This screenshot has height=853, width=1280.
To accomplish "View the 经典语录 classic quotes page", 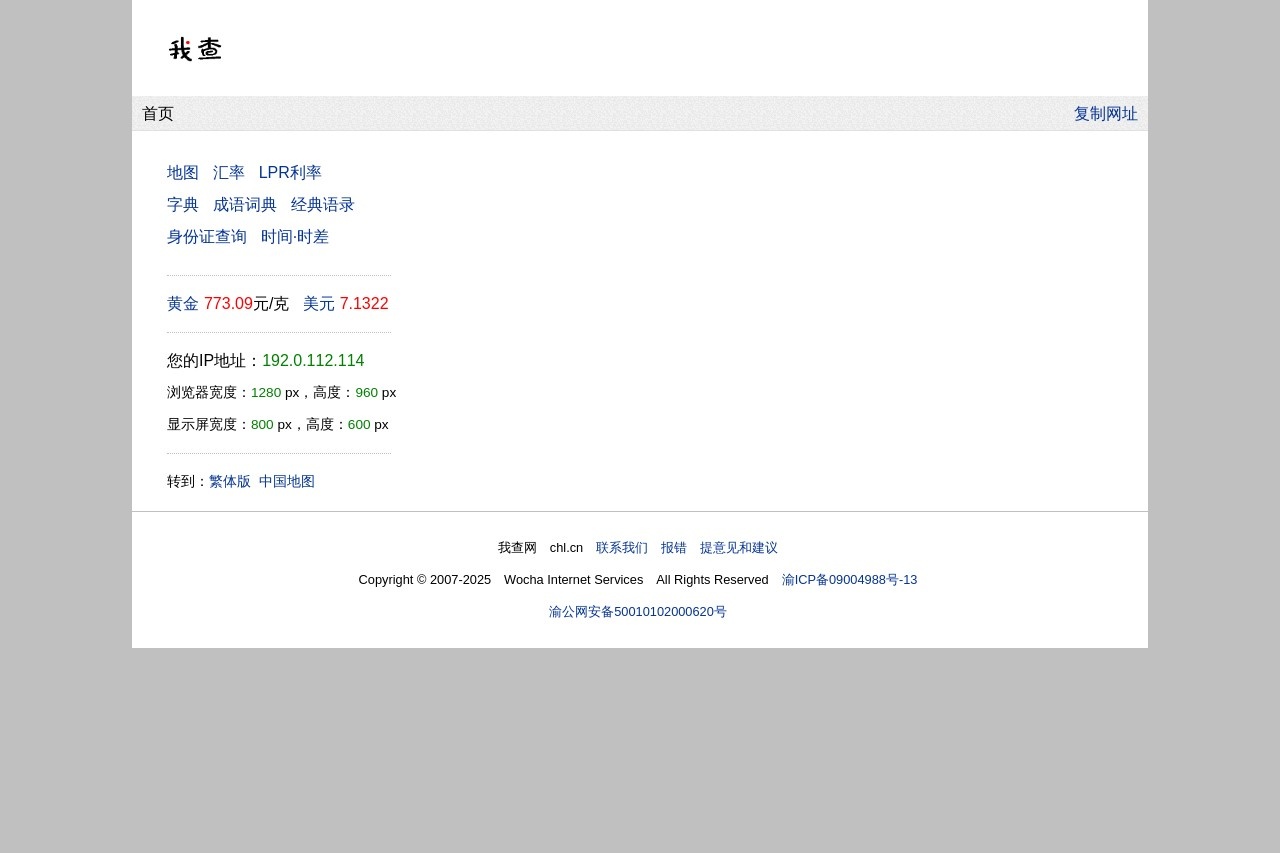I will pos(323,205).
